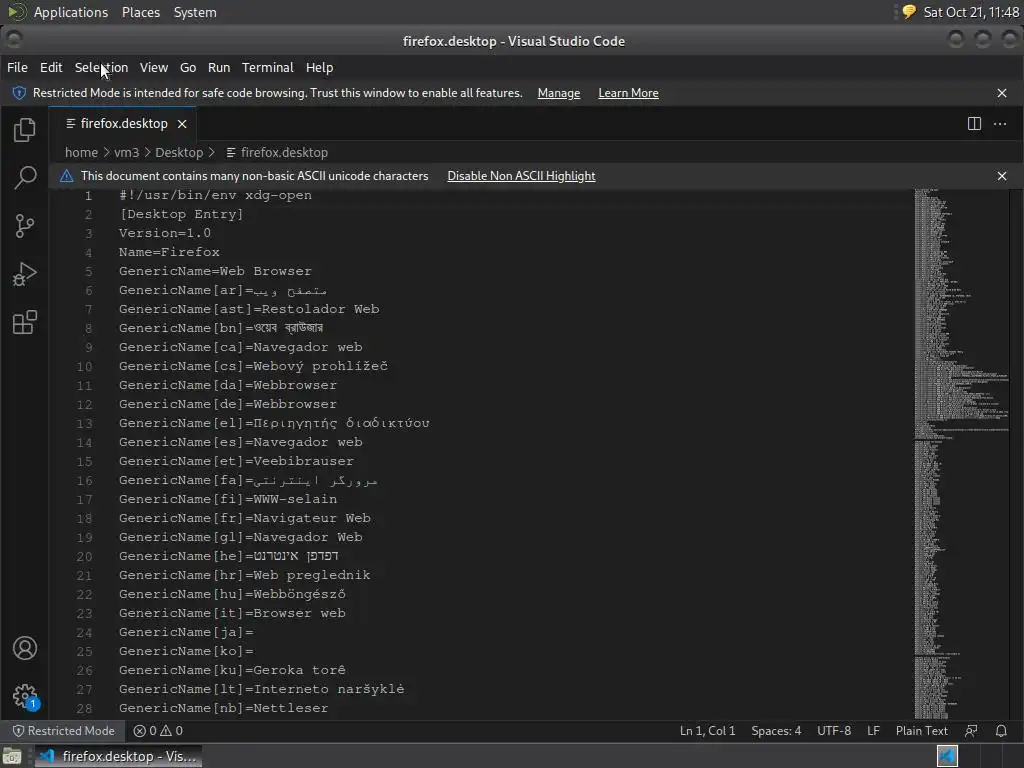Click Ln 1, Col 1 cursor position indicator
Screen dimensions: 1024x768
pos(707,731)
